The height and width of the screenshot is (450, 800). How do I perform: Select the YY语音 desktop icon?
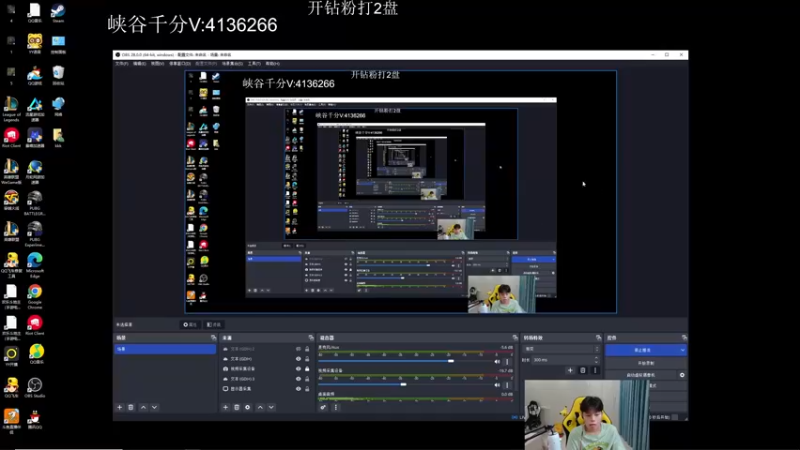35,44
